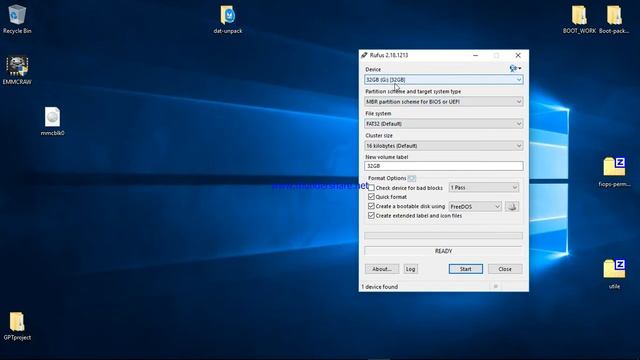Click the READY status bar
This screenshot has height=360, width=640.
click(443, 251)
